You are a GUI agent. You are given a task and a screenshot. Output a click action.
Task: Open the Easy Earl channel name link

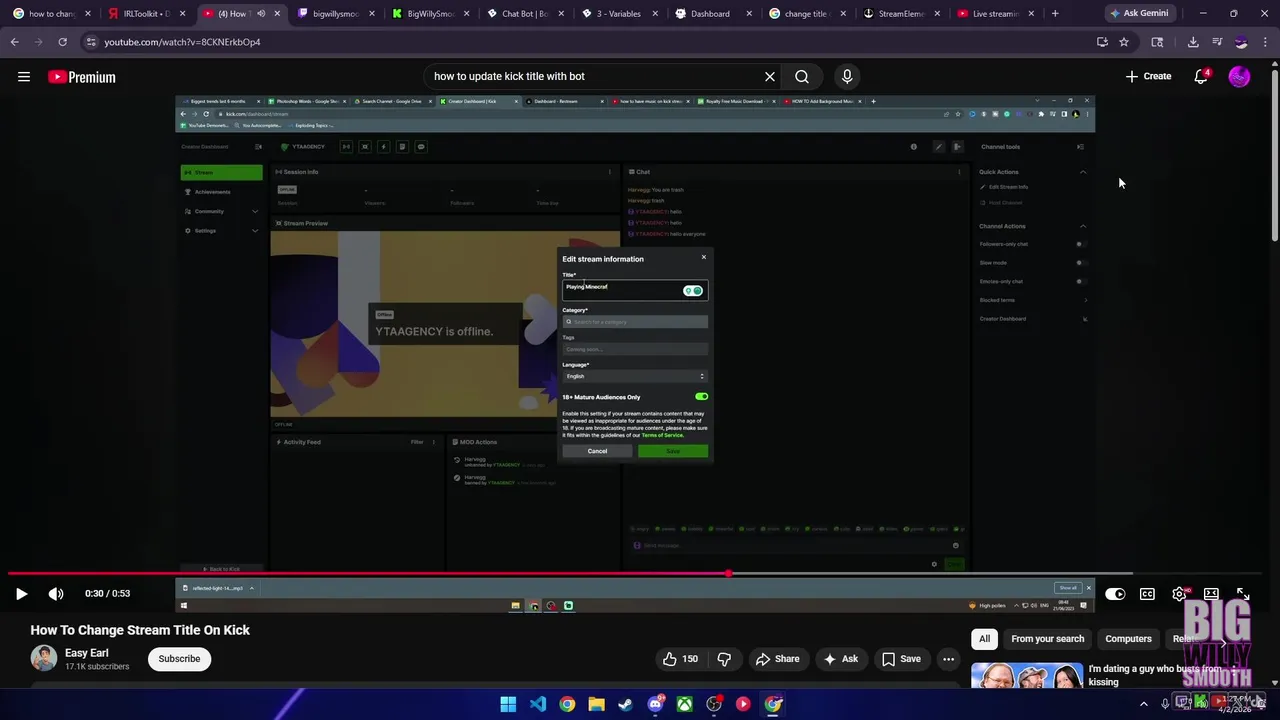tap(87, 653)
